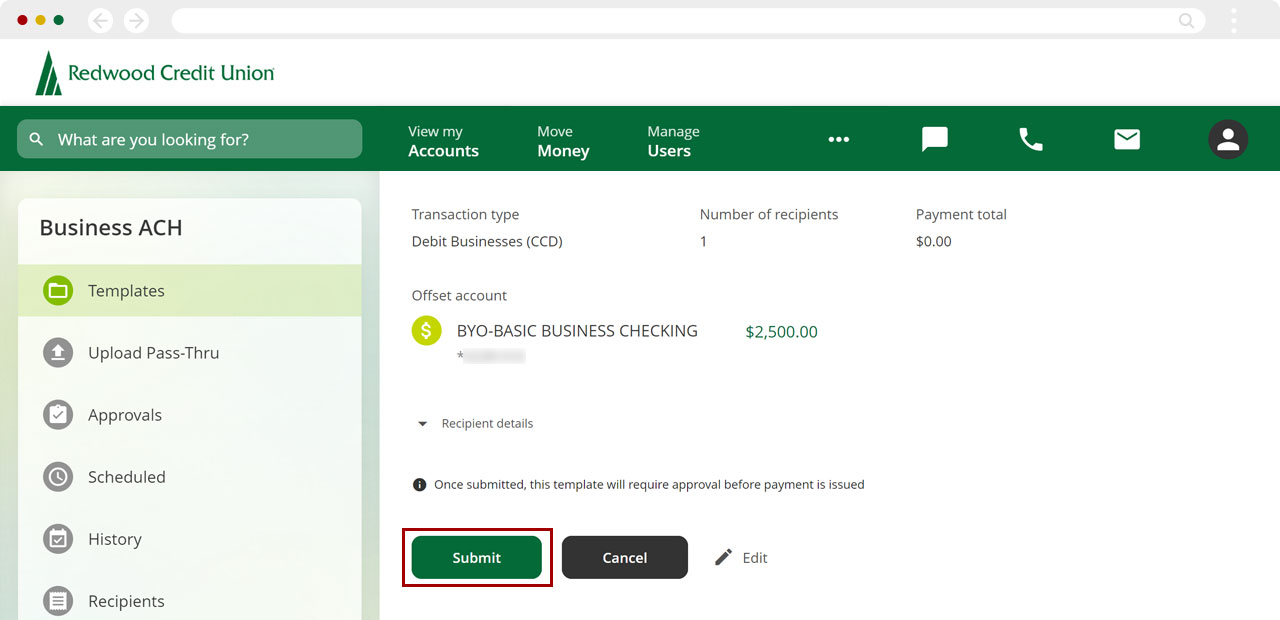Click the dollar sign offset account icon
The height and width of the screenshot is (620, 1280).
pyautogui.click(x=427, y=331)
